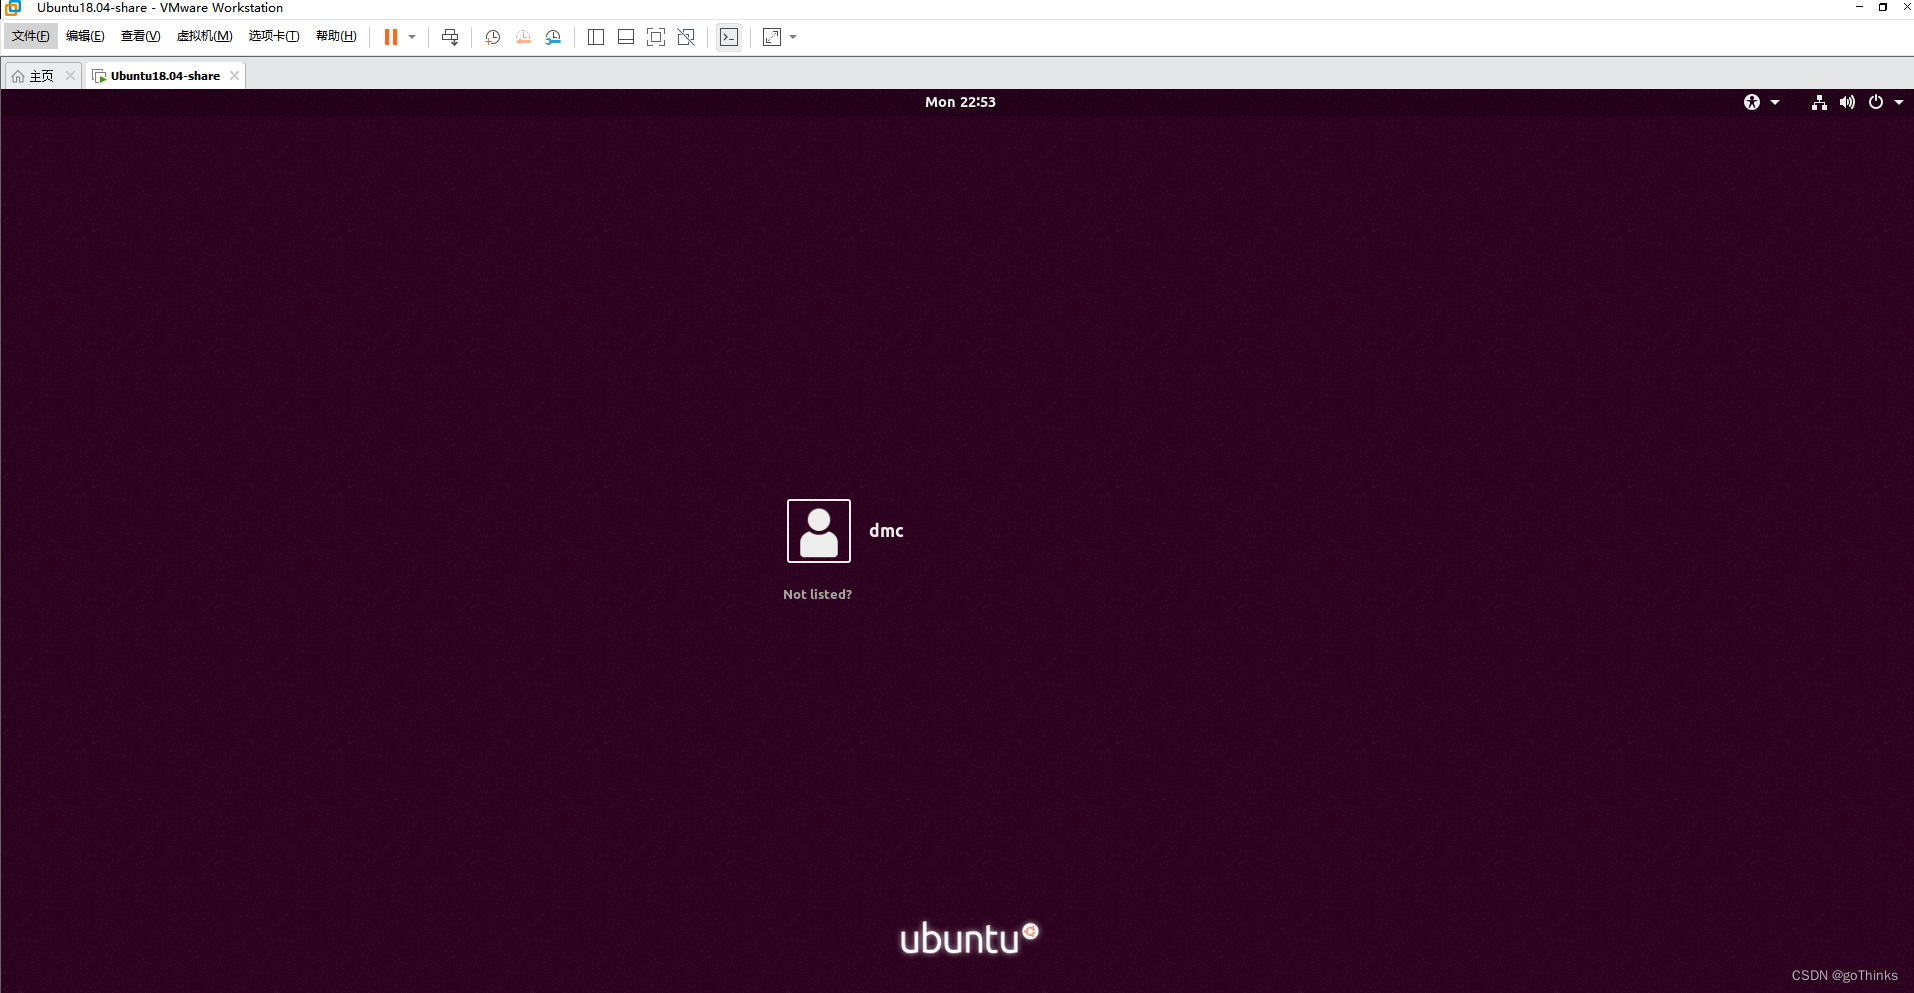The image size is (1914, 993).
Task: Switch to Unity mode
Action: 686,37
